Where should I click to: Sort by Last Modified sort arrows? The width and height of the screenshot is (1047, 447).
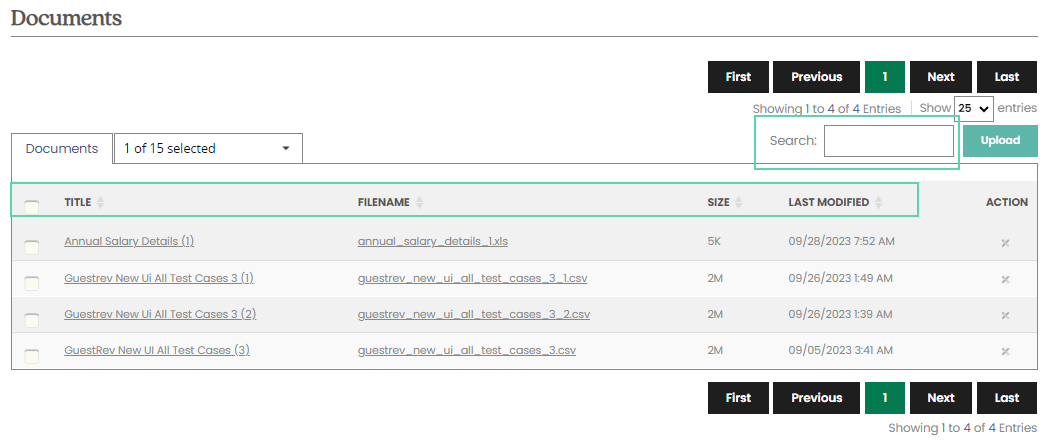pos(879,202)
